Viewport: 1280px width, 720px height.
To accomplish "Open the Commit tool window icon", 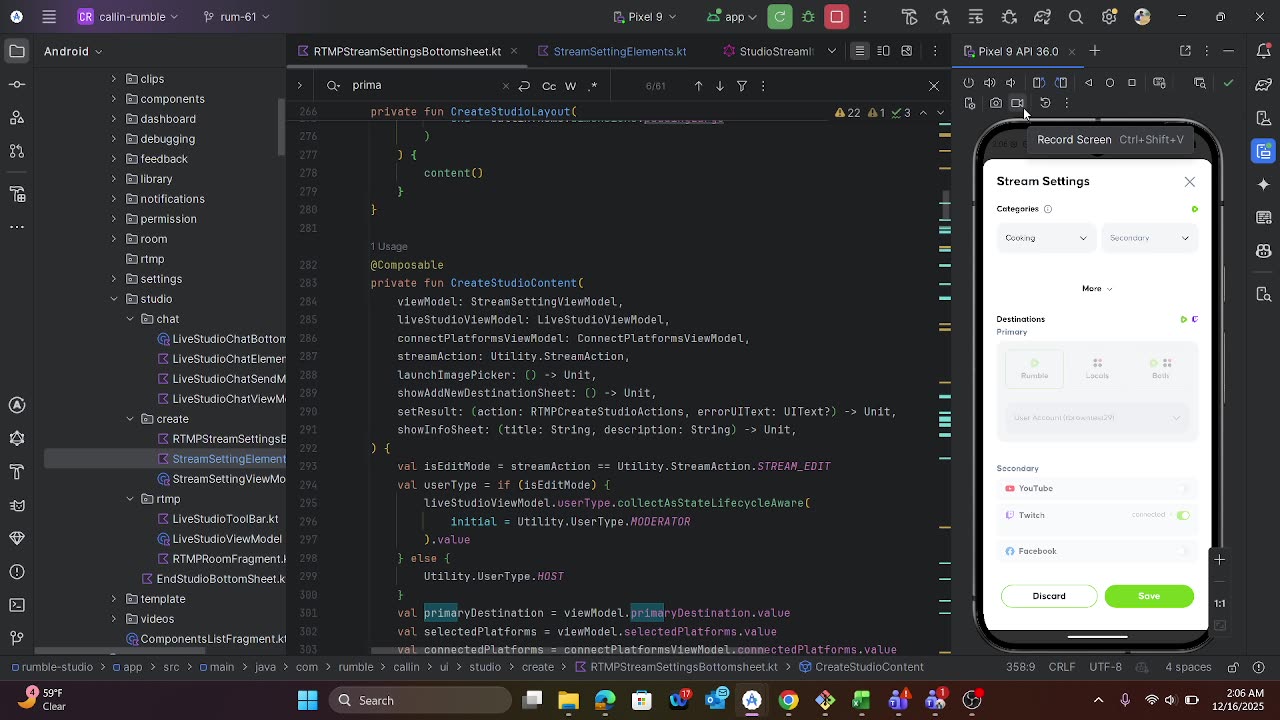I will 16,85.
